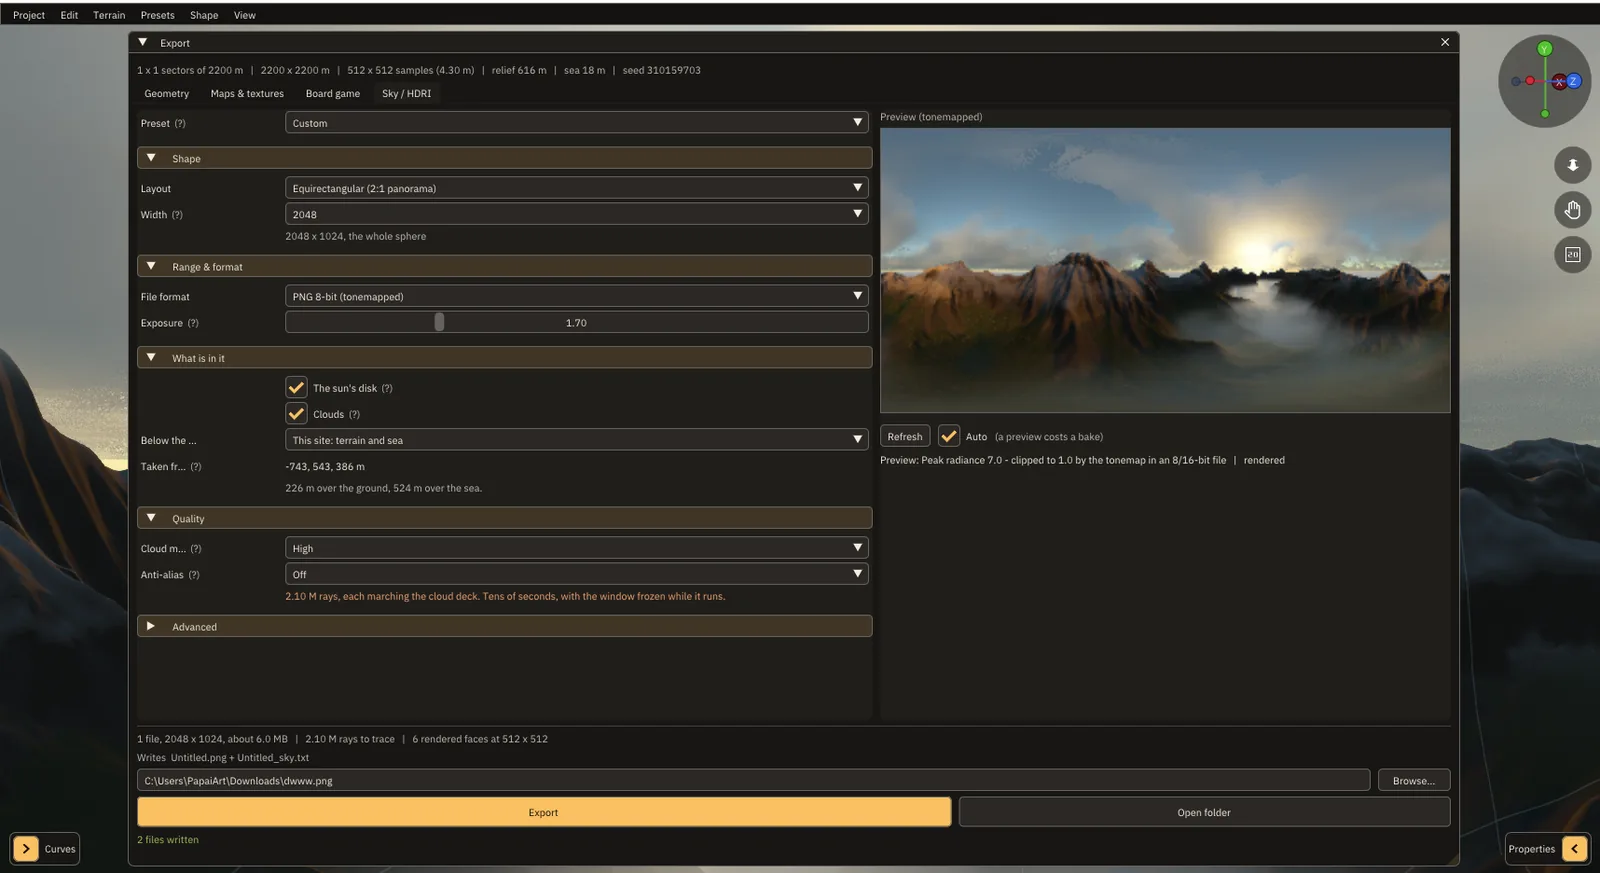Click the Cloud march help question mark
Image resolution: width=1600 pixels, height=873 pixels.
point(196,549)
